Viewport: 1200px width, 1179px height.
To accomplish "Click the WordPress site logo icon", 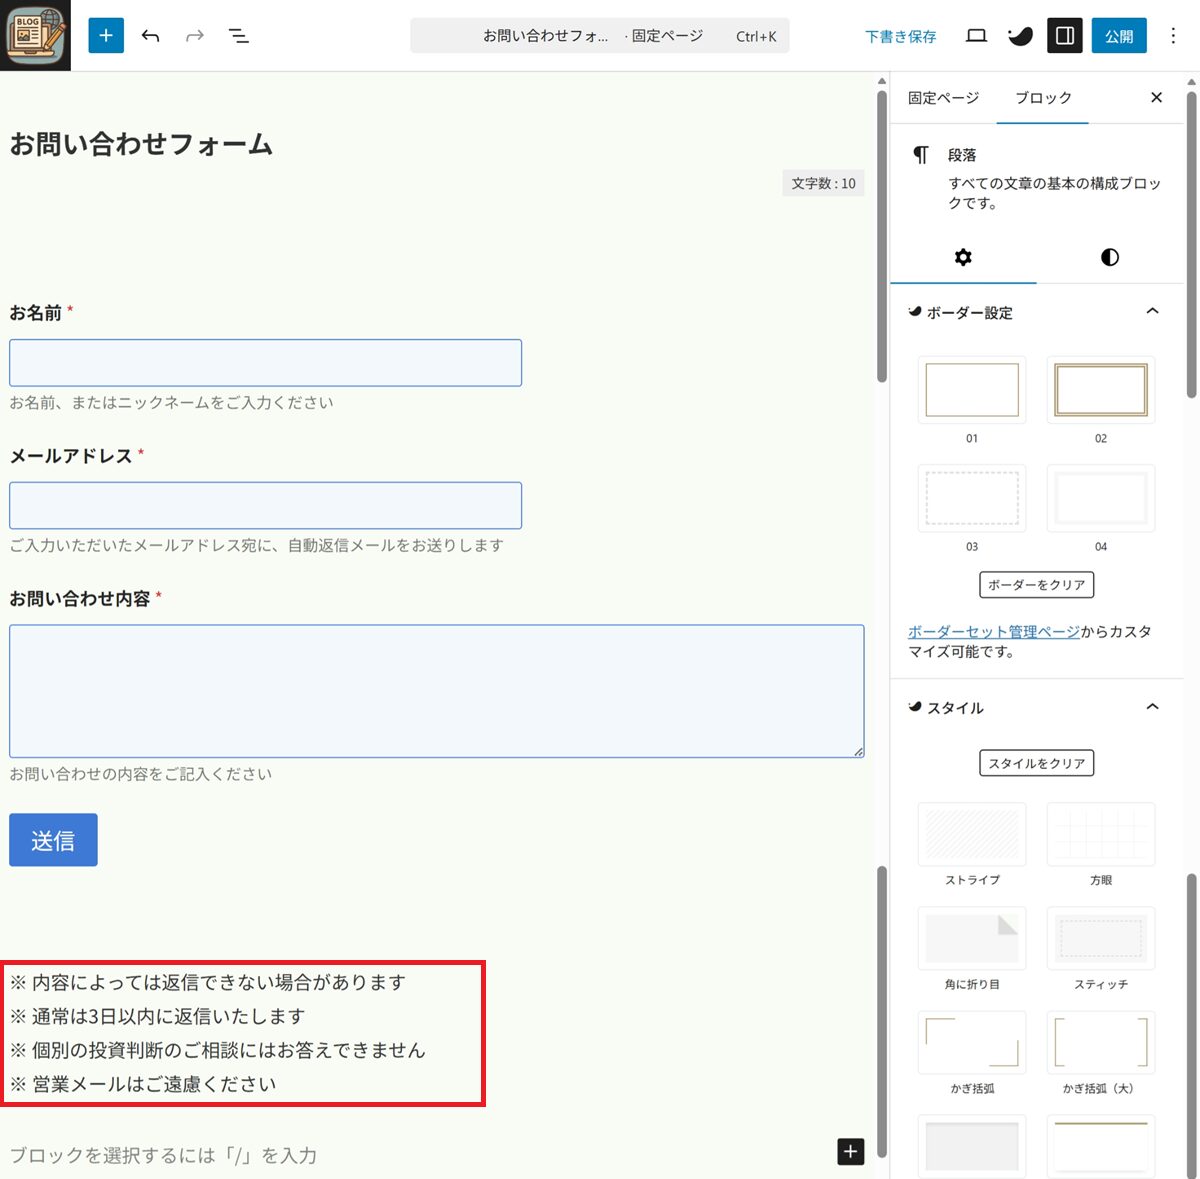I will [35, 35].
